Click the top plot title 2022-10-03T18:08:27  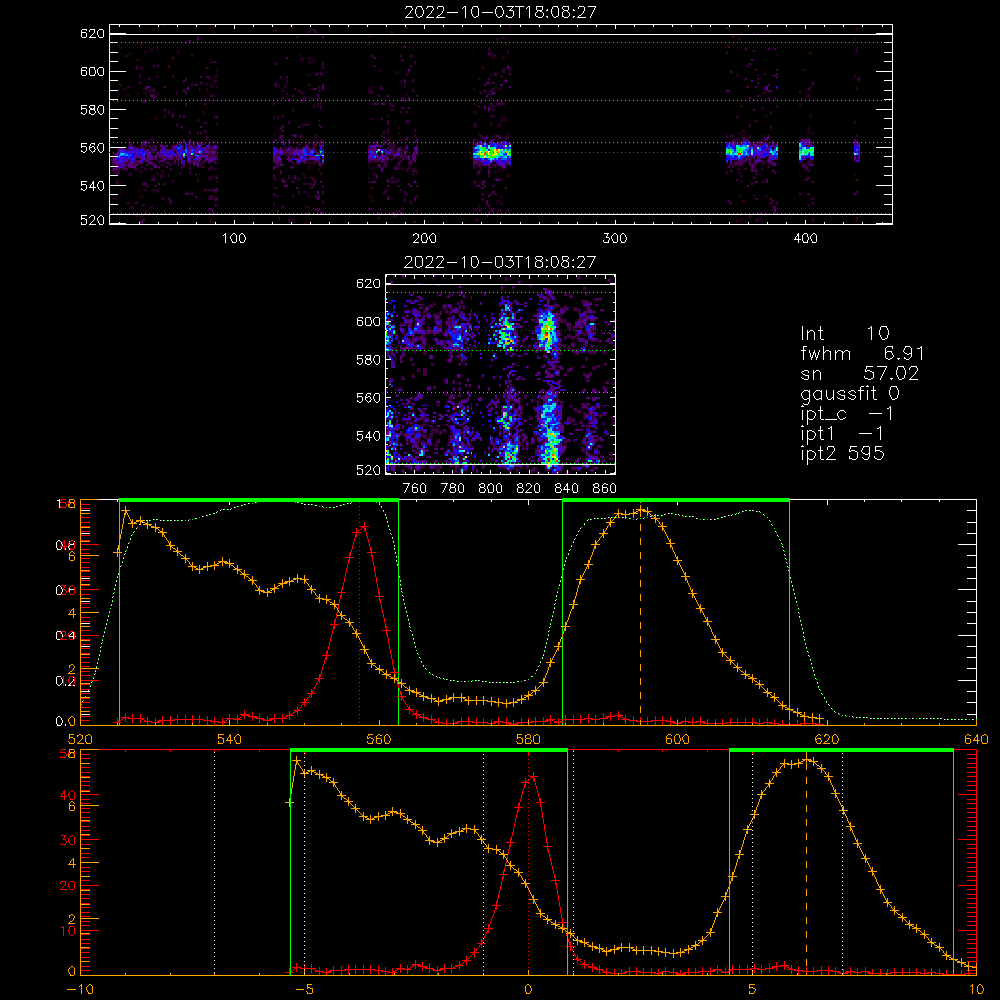pyautogui.click(x=500, y=12)
